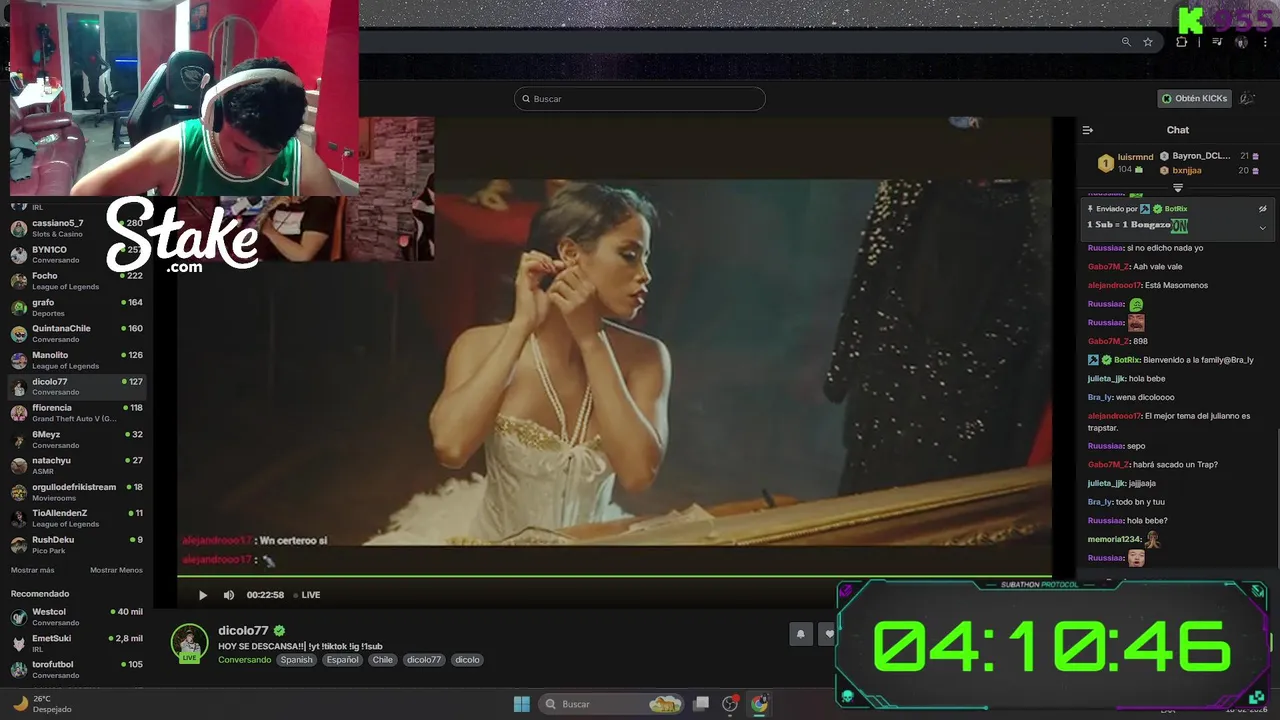Screen dimensions: 1280x720
Task: Click the BotRix welcome message sender
Action: (1126, 360)
